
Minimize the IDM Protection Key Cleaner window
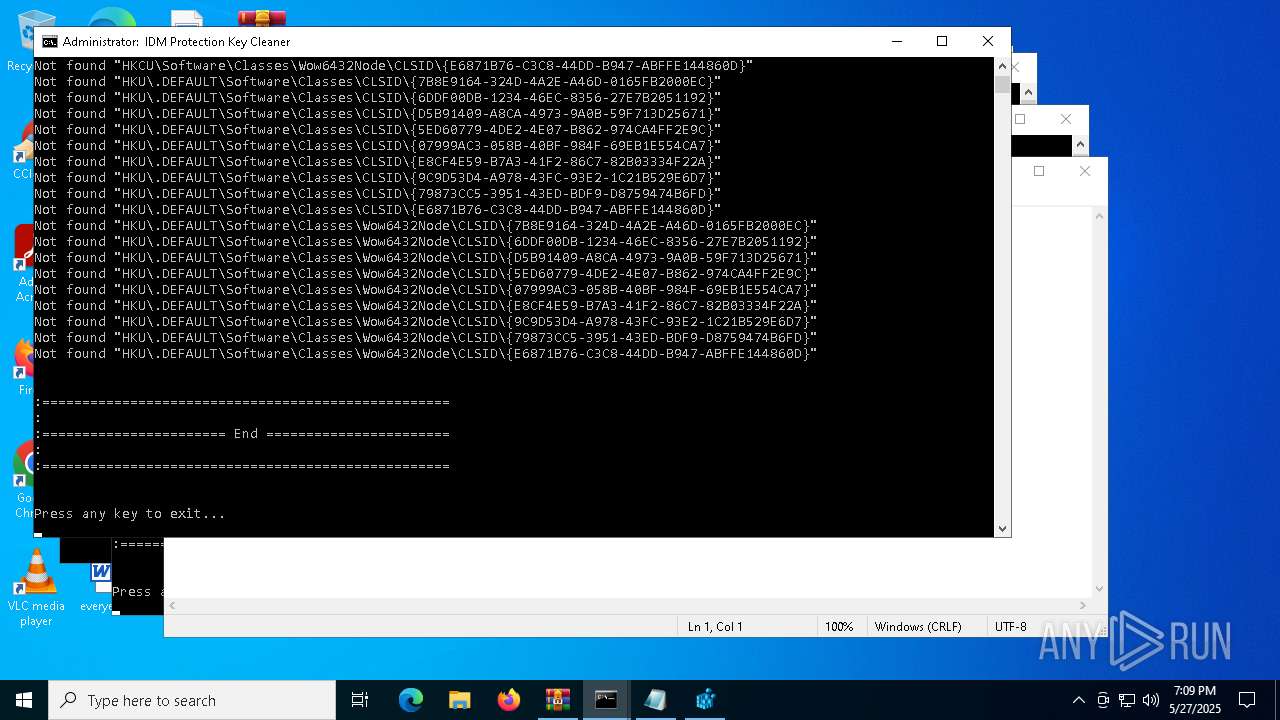click(x=896, y=41)
